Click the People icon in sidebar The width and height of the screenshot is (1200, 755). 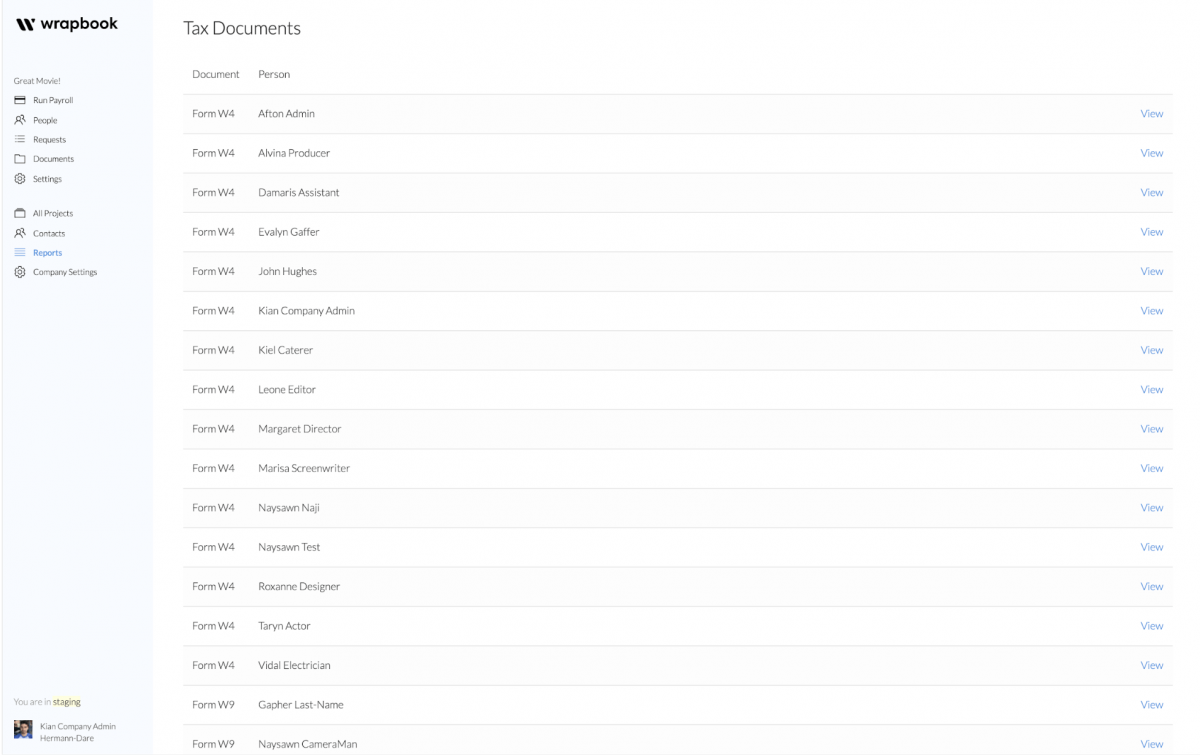click(19, 120)
